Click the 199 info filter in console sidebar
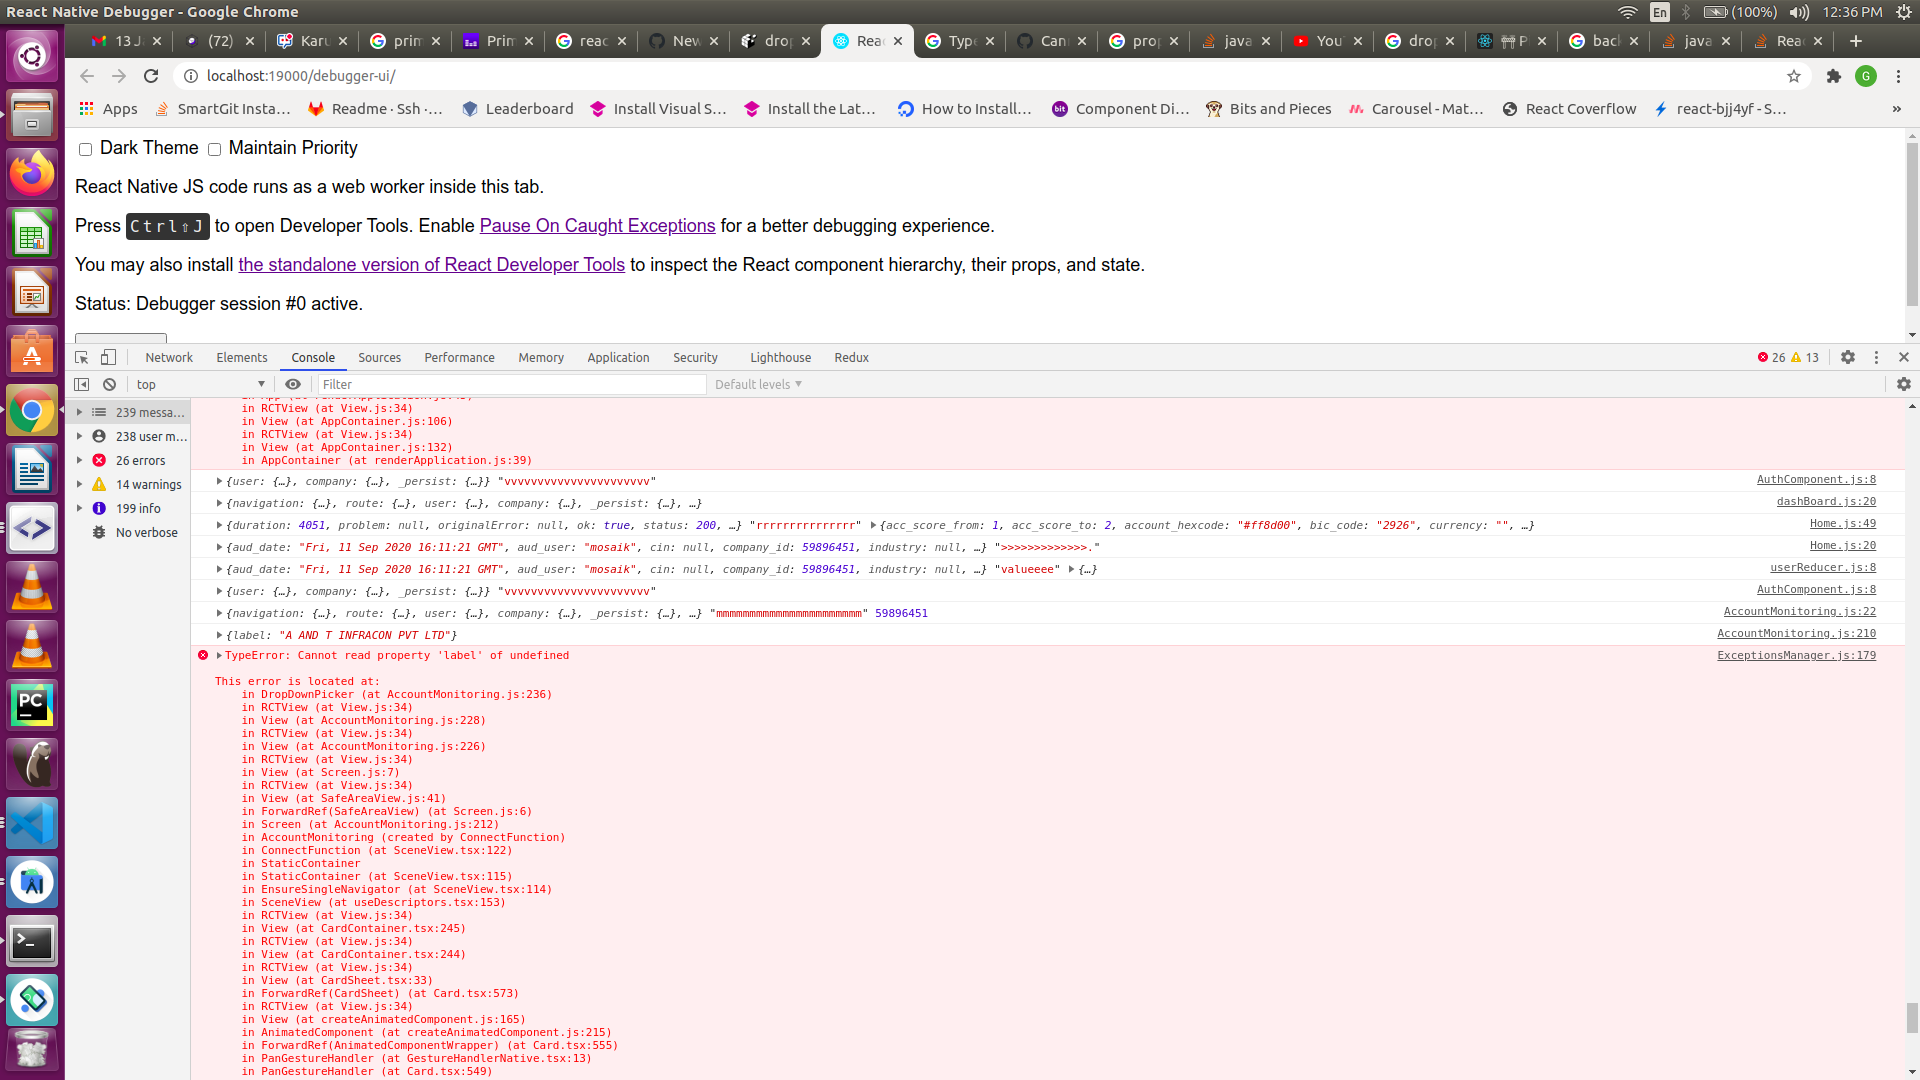 pos(137,508)
